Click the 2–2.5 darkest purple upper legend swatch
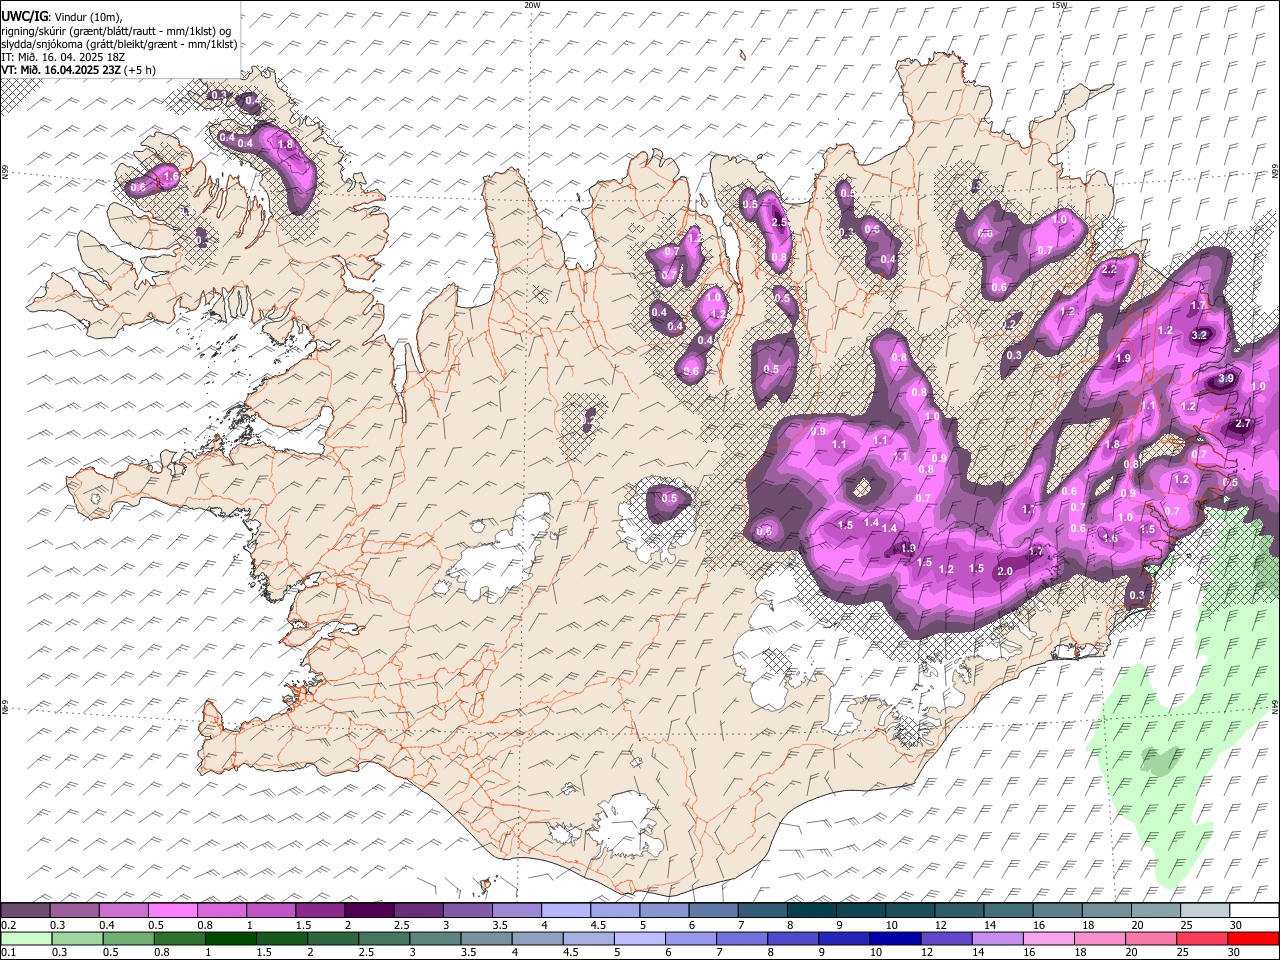 click(x=370, y=910)
